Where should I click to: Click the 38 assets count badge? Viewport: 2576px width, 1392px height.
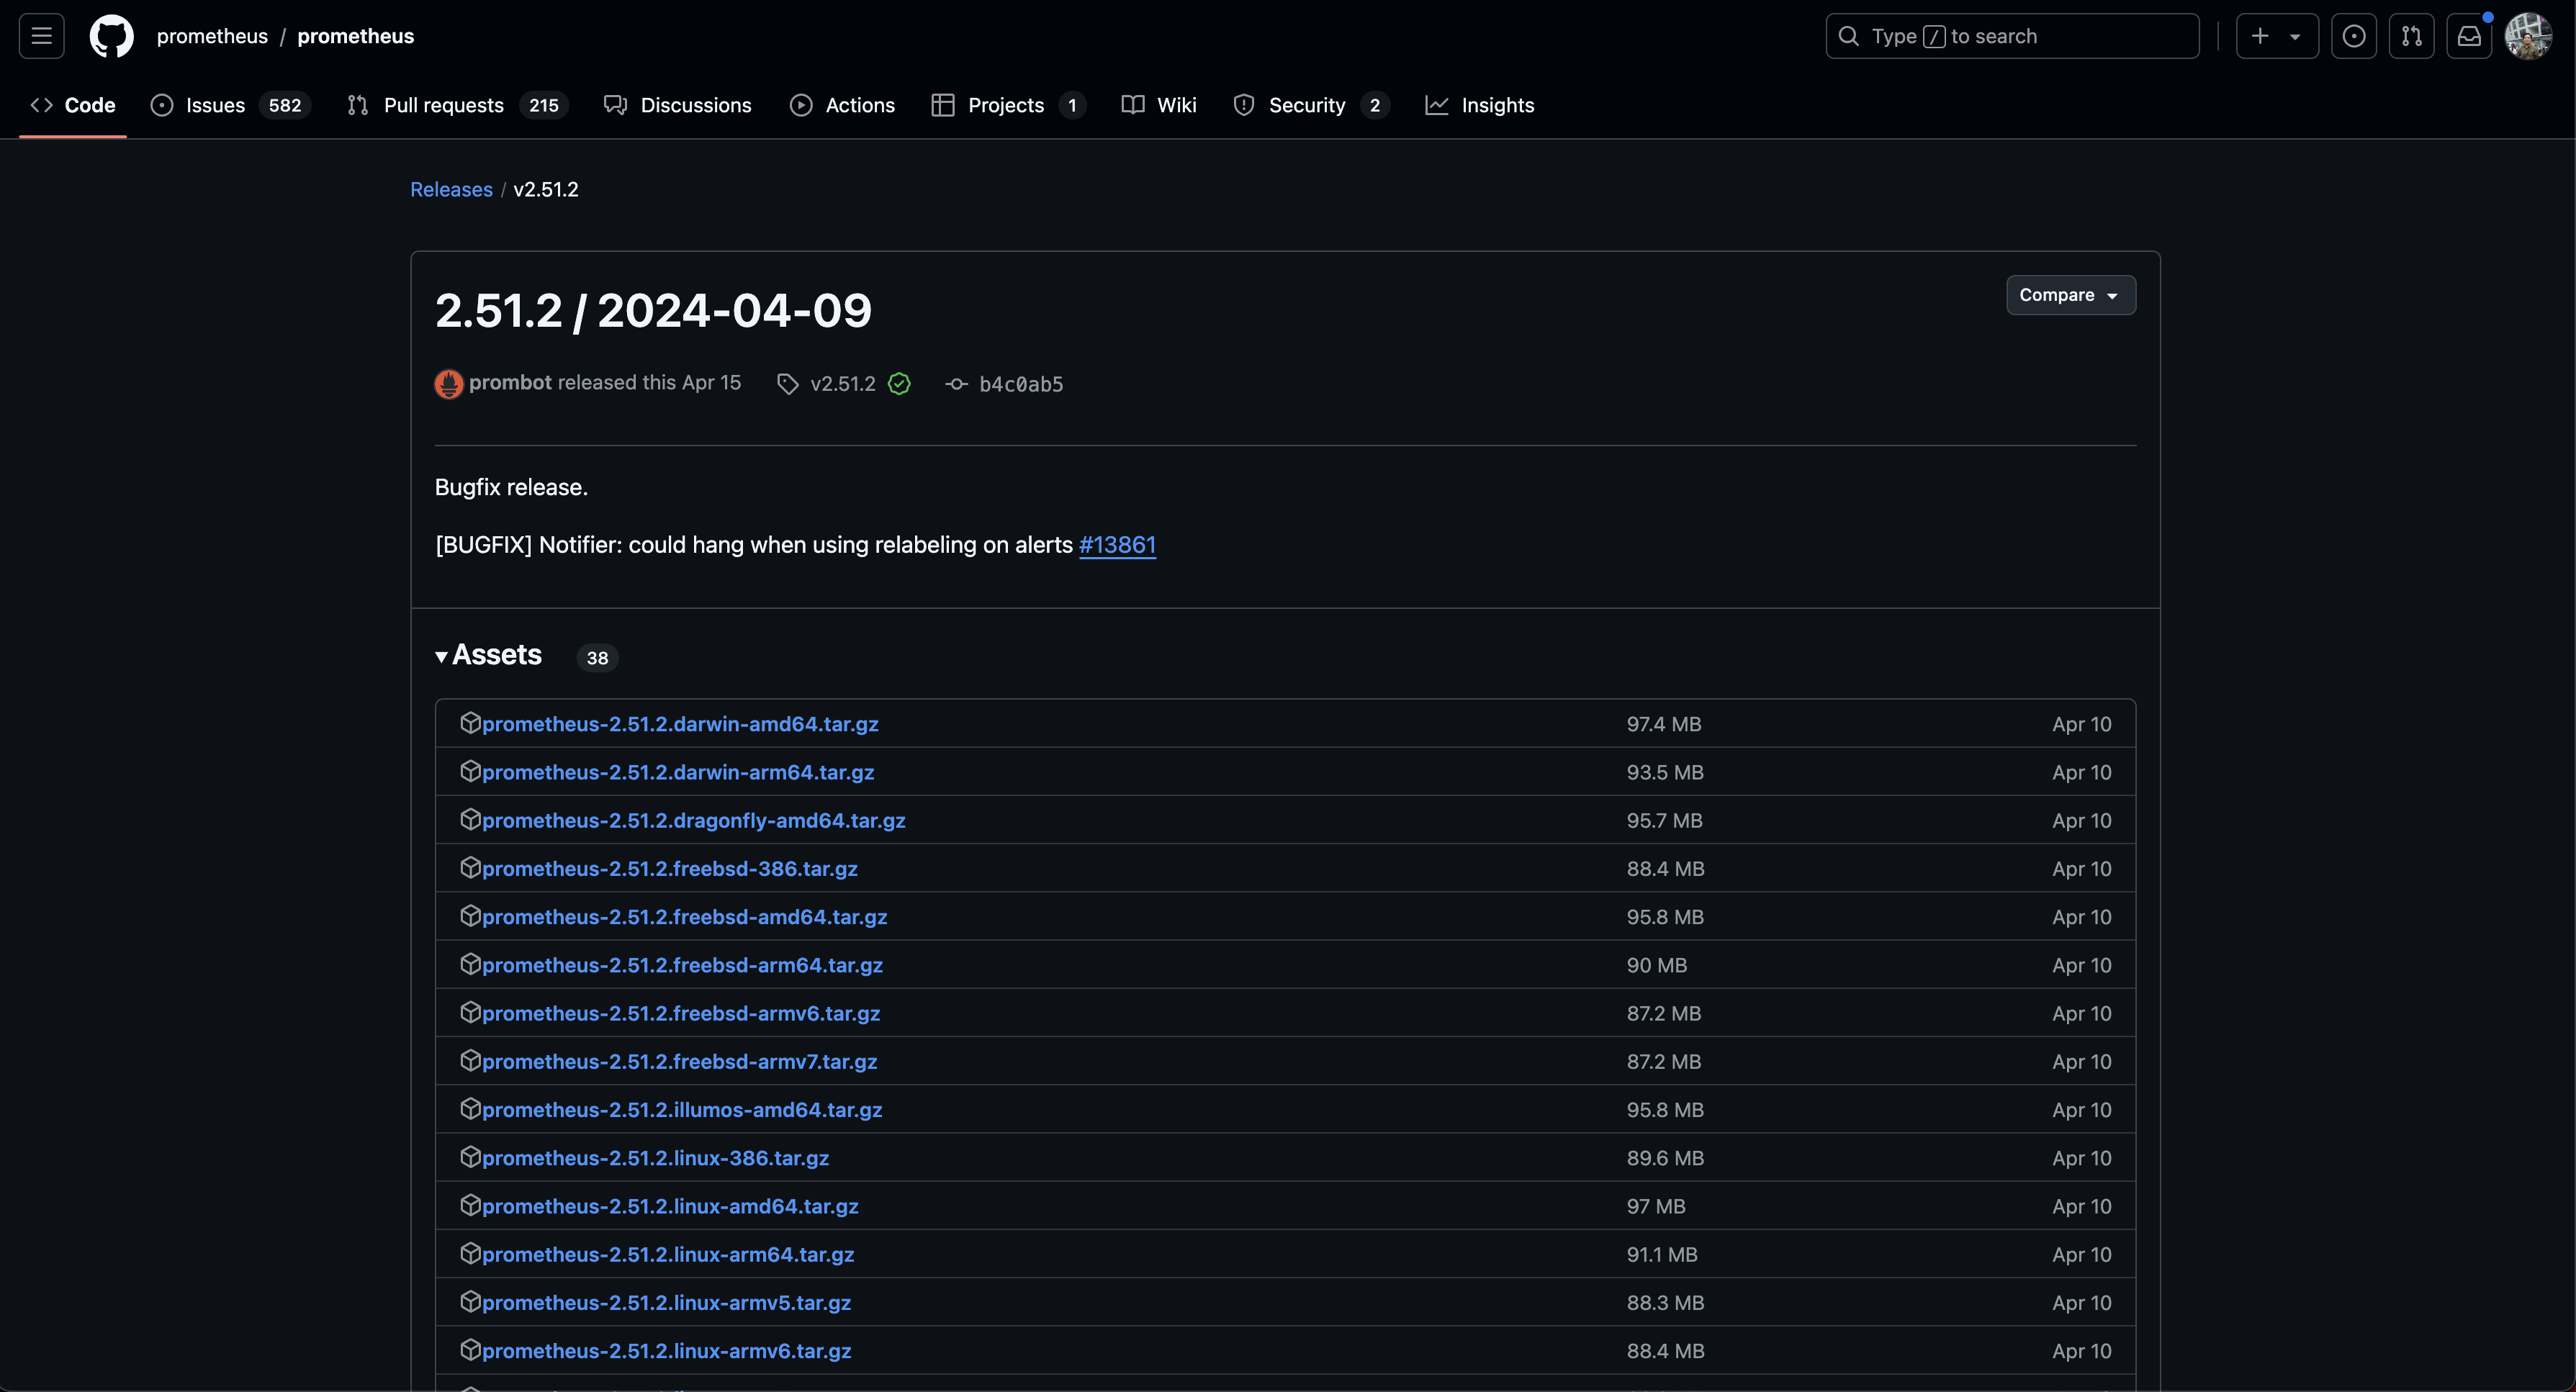[597, 658]
